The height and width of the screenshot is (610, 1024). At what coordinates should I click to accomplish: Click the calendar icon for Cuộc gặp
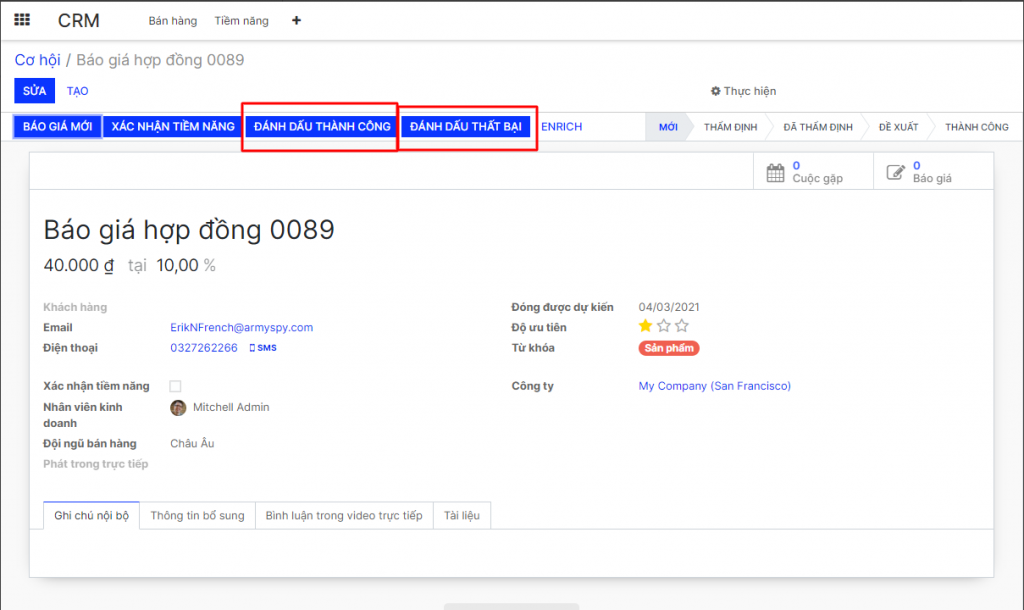click(775, 172)
